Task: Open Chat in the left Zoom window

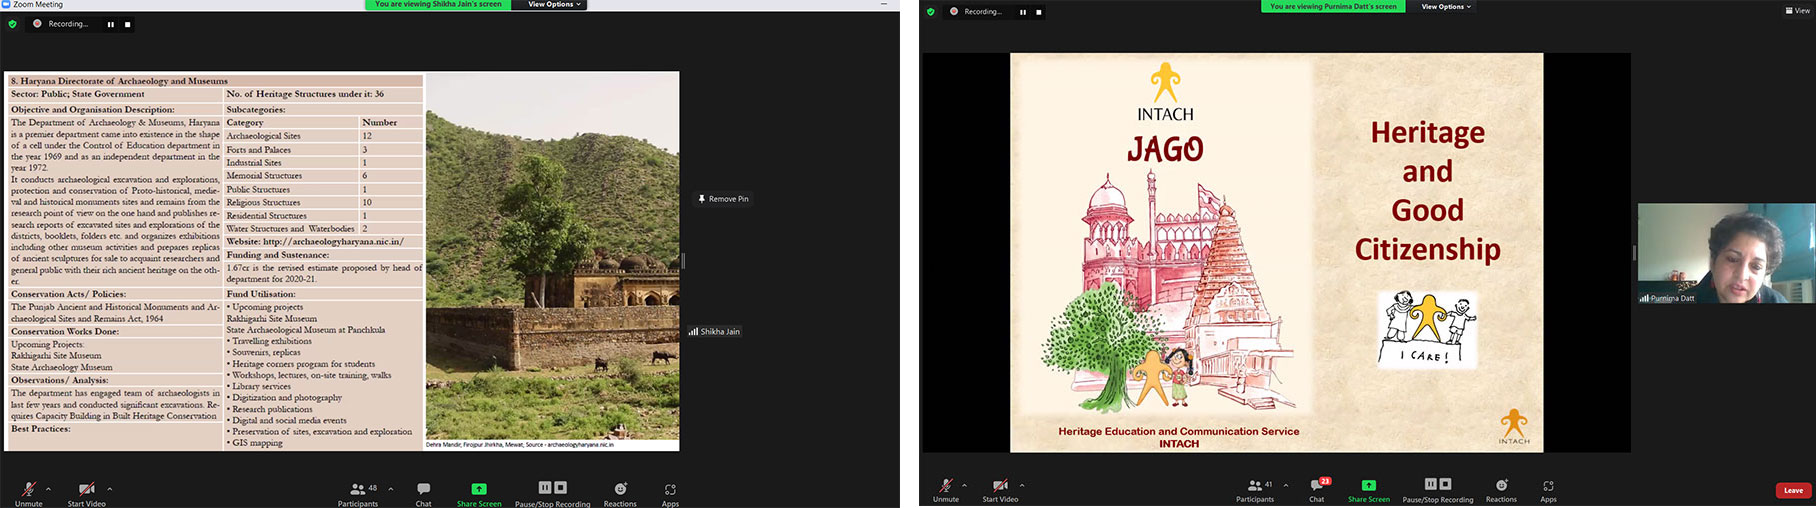Action: (x=424, y=493)
